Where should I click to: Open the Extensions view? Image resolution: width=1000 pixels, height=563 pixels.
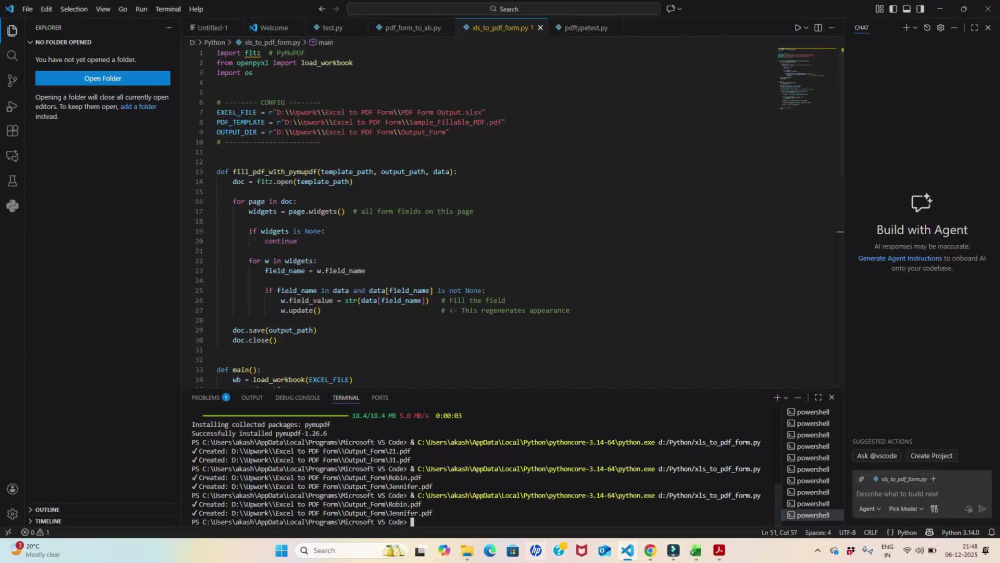pos(12,131)
